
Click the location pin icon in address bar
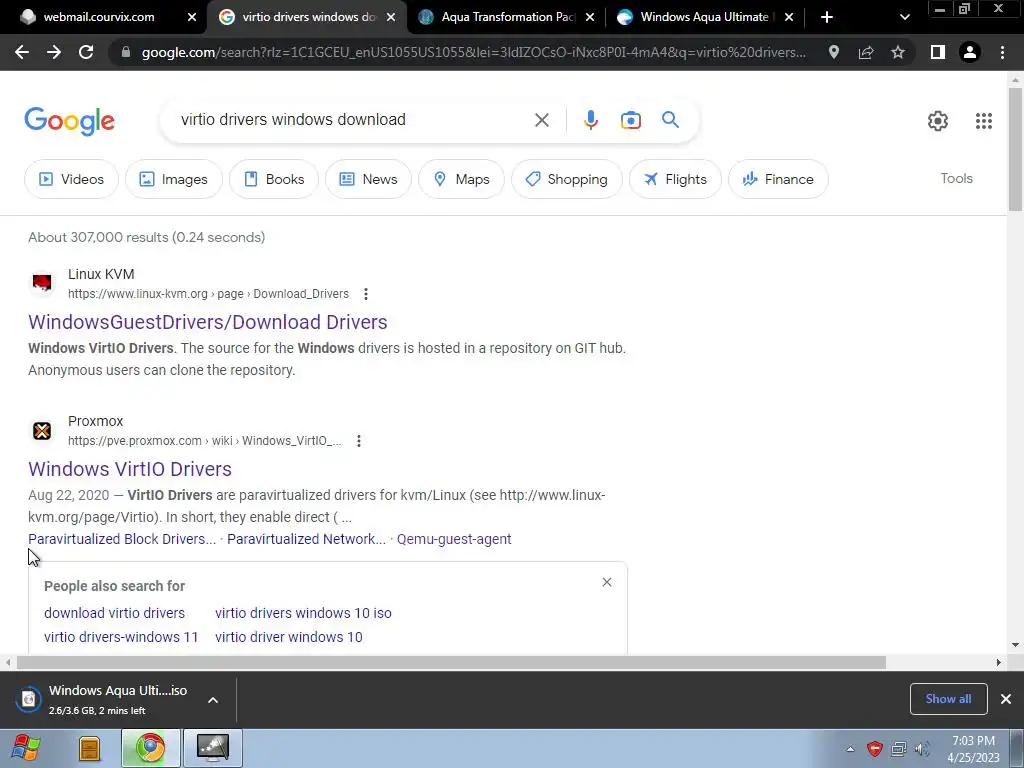tap(833, 52)
